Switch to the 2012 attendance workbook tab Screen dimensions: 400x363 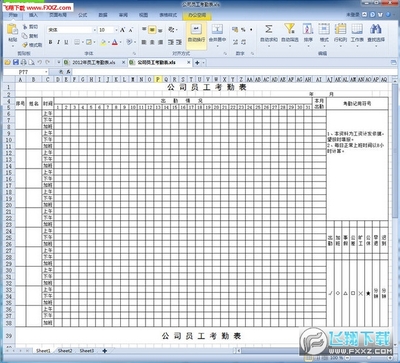pyautogui.click(x=93, y=62)
